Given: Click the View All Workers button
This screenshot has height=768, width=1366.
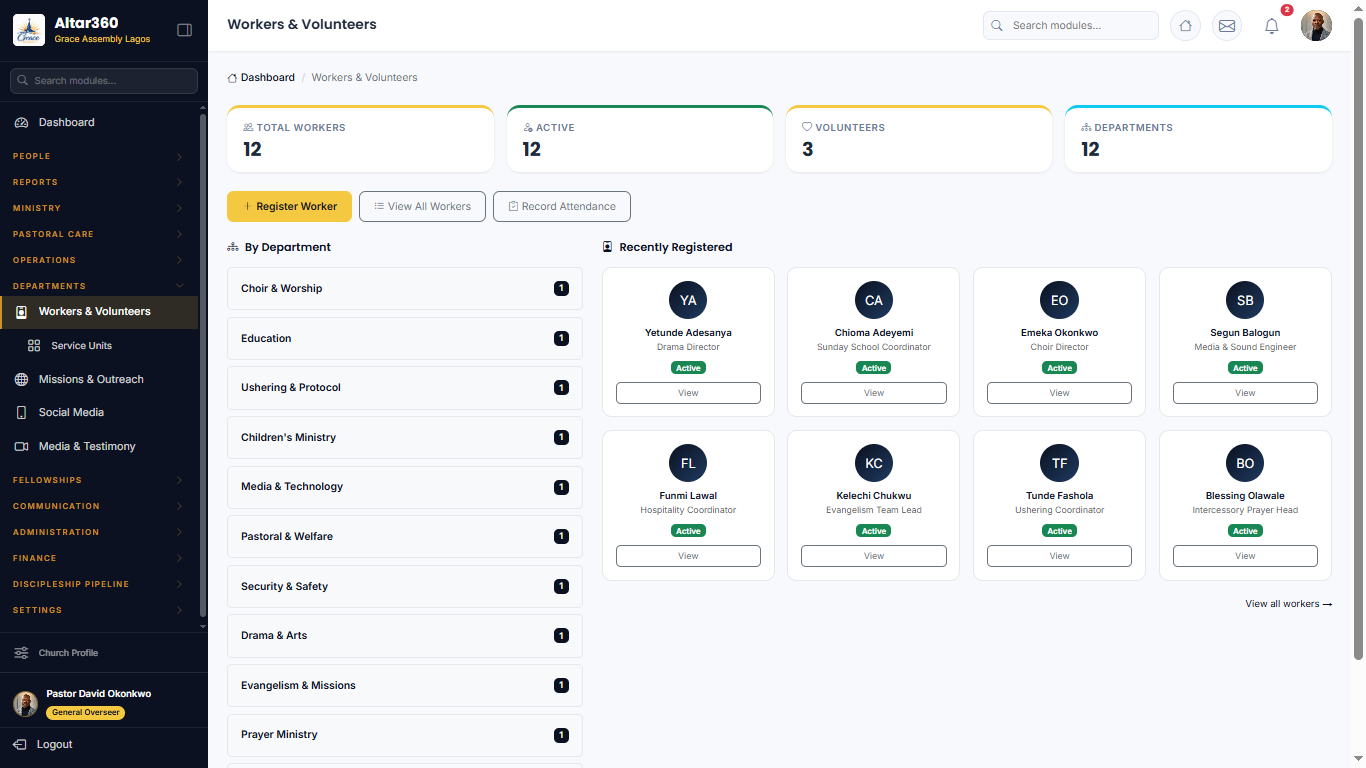Looking at the screenshot, I should (x=422, y=206).
